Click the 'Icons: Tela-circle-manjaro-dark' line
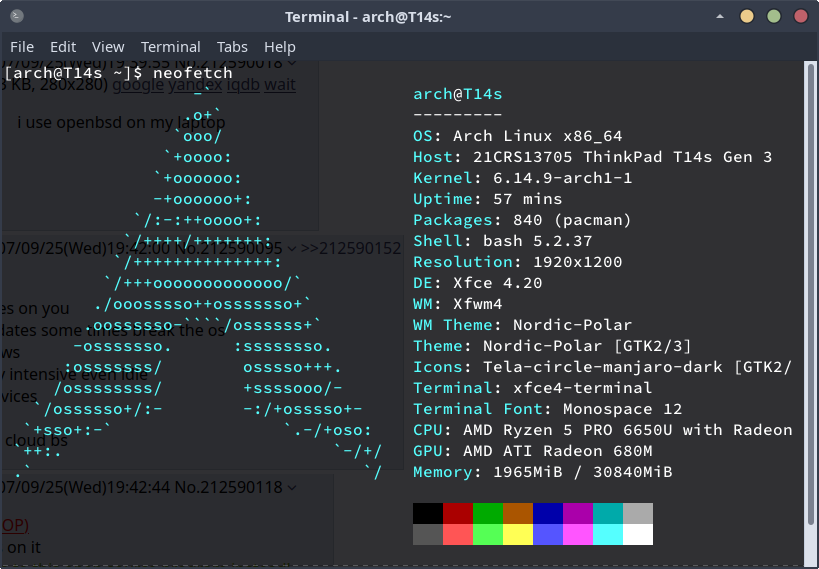The image size is (819, 569). tap(602, 367)
